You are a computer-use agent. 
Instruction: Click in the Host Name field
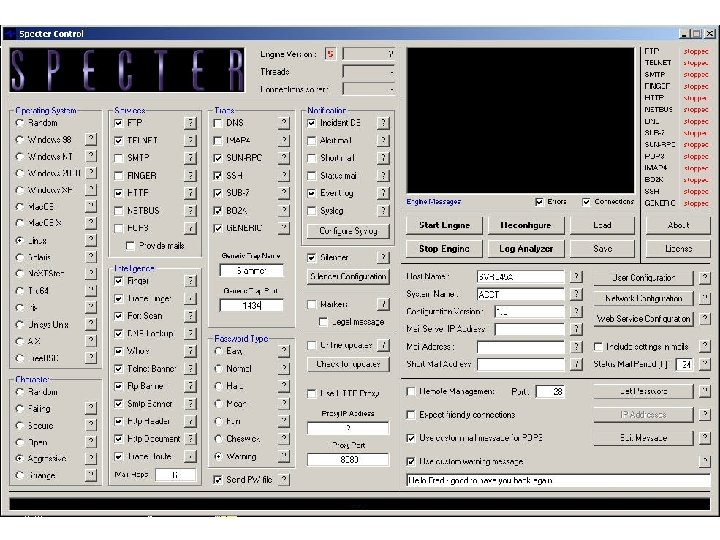tap(521, 276)
